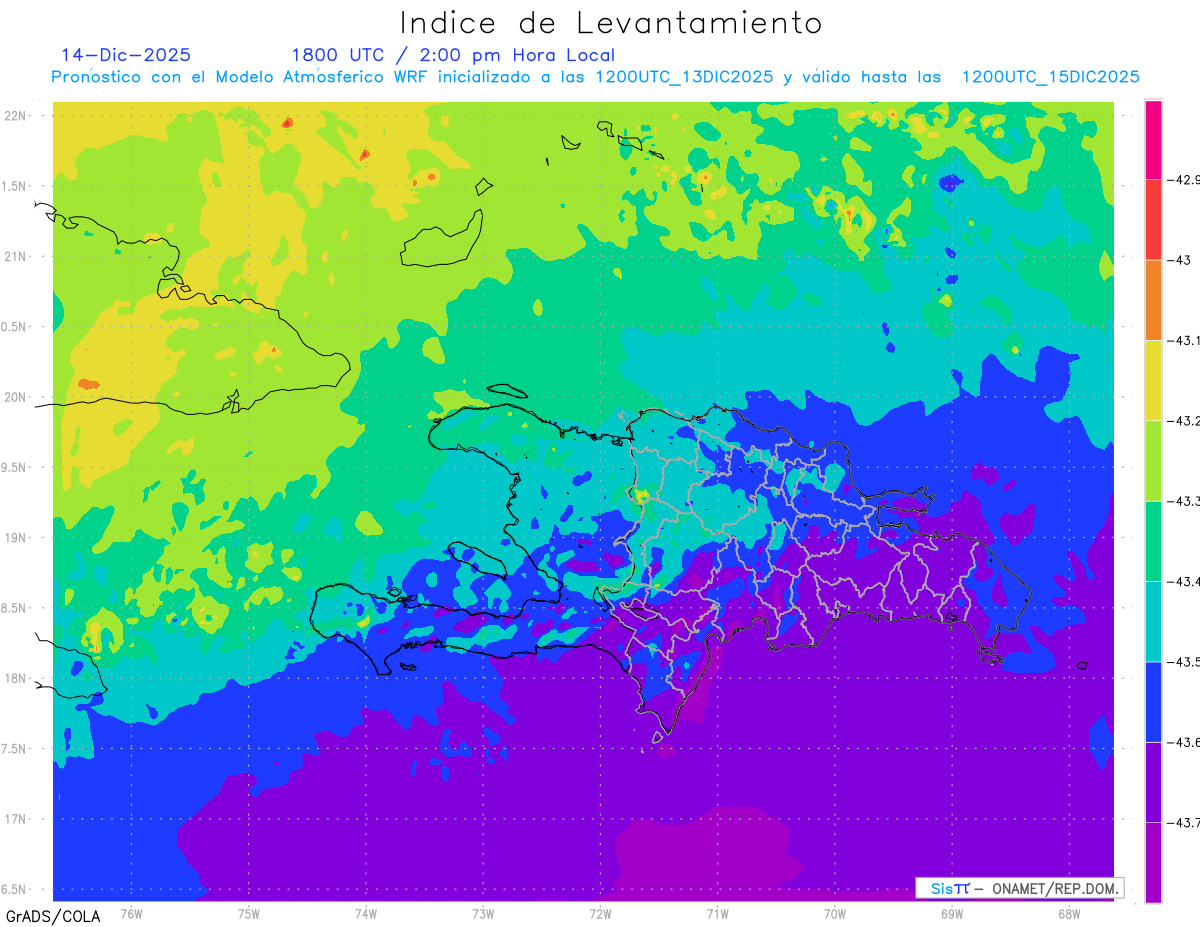Click the 74W longitude axis label
Screen dimensions: 1200x927
click(x=366, y=913)
